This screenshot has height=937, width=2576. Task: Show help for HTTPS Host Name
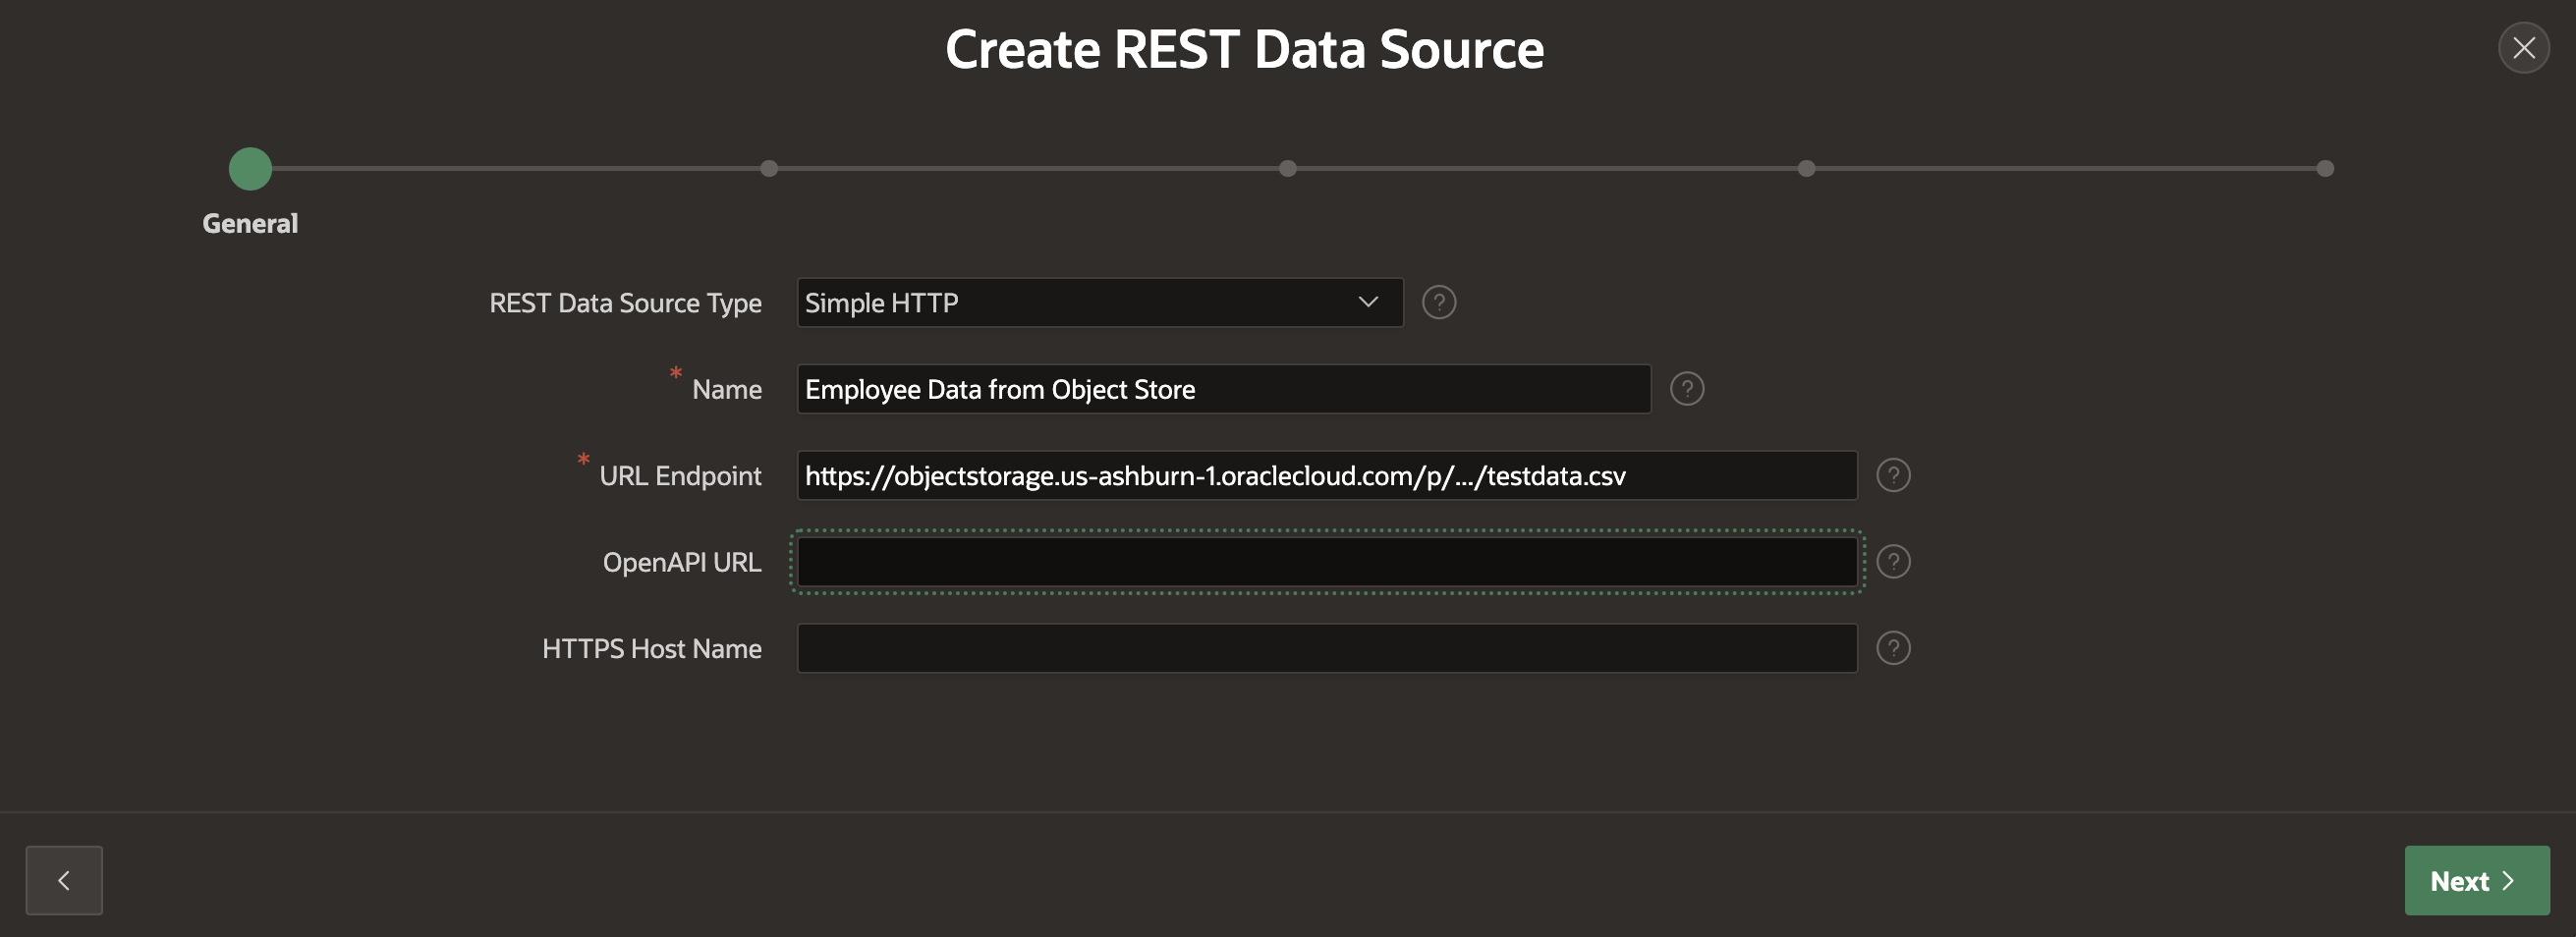click(x=1892, y=648)
